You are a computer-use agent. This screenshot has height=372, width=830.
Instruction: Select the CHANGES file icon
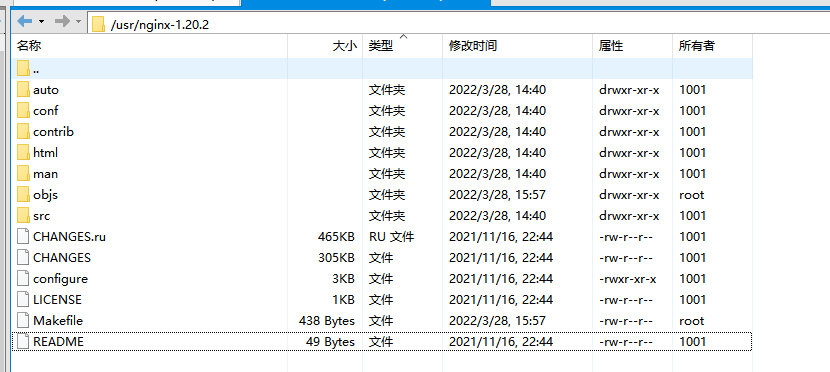point(23,257)
